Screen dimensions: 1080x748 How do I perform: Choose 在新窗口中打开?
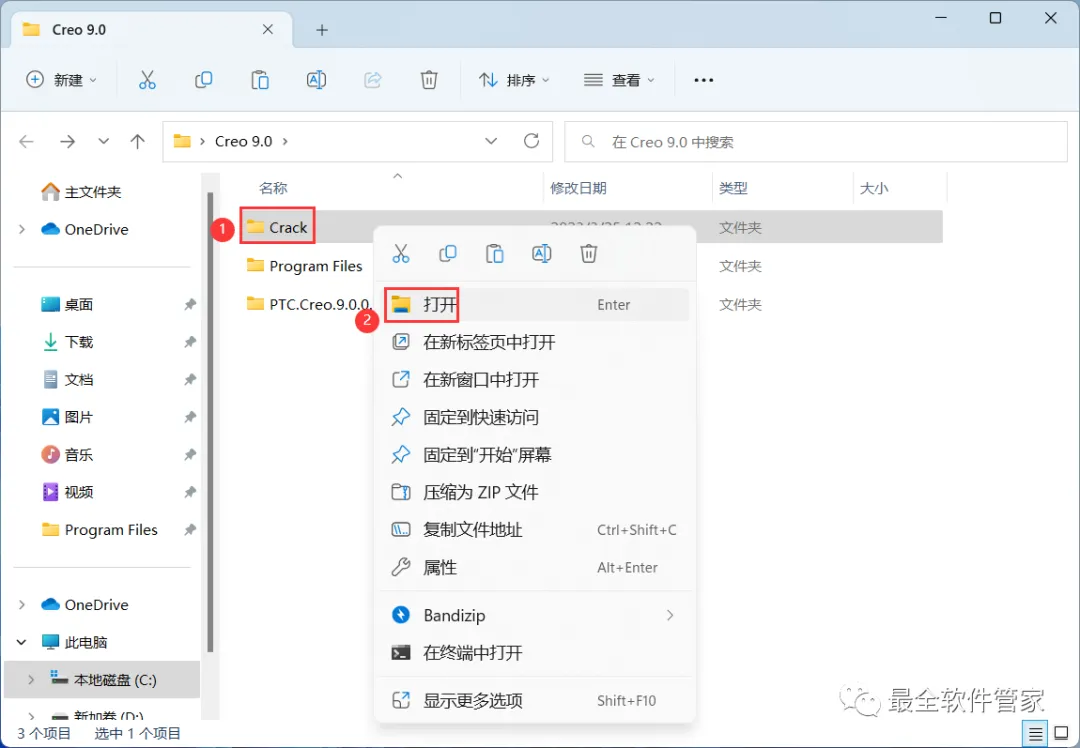(534, 380)
